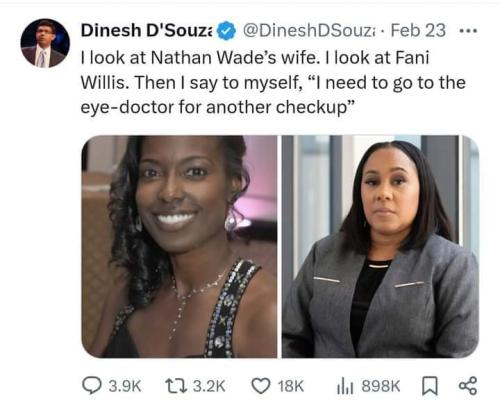Open the author's profile picture
500x403 pixels.
pyautogui.click(x=45, y=43)
